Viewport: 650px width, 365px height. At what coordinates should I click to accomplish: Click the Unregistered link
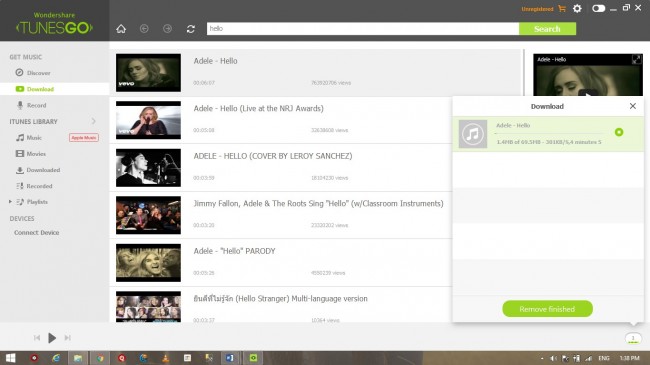point(537,9)
